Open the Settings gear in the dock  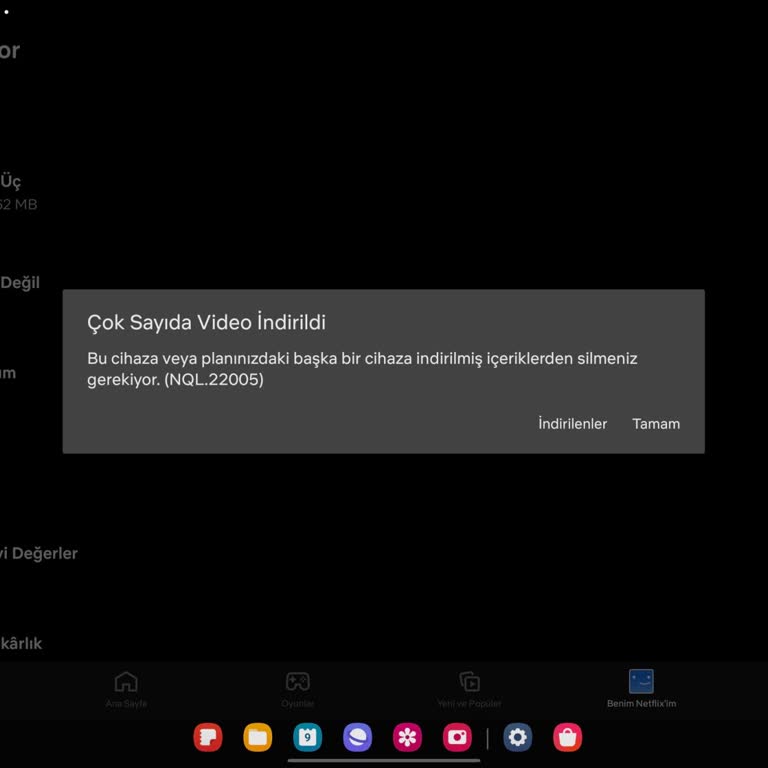click(x=518, y=737)
